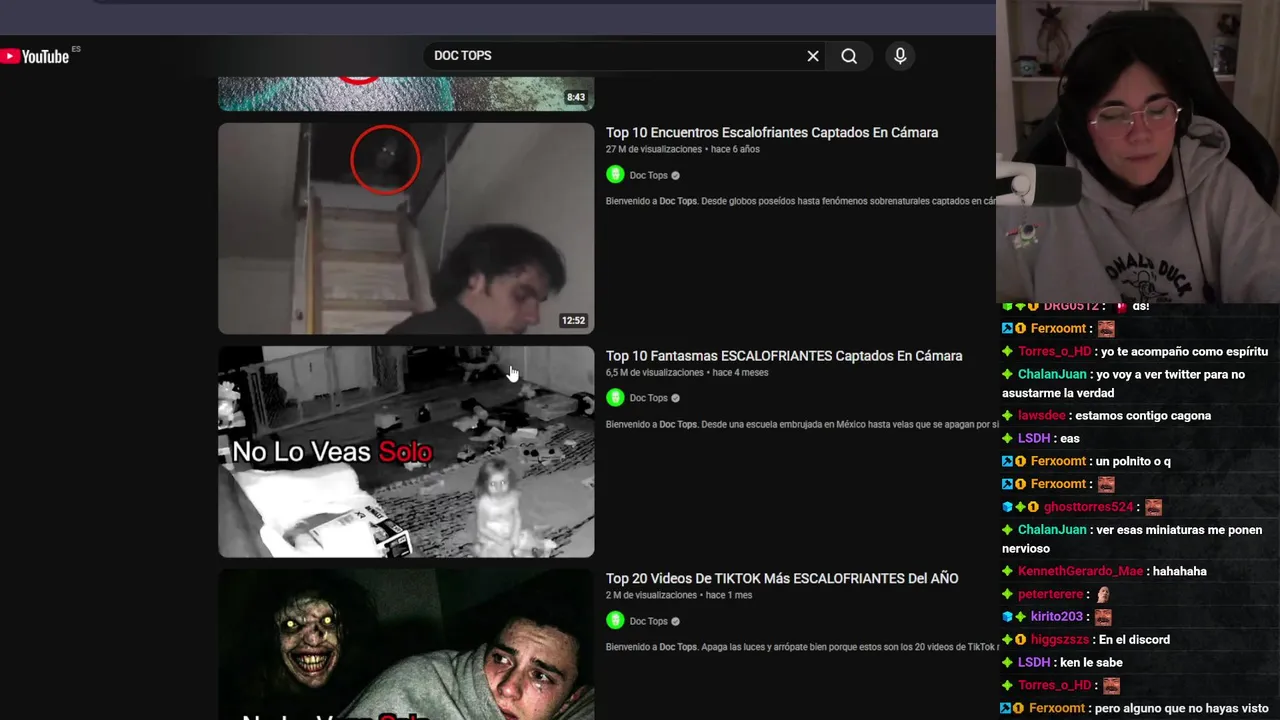Clear the search box with the X

click(813, 56)
